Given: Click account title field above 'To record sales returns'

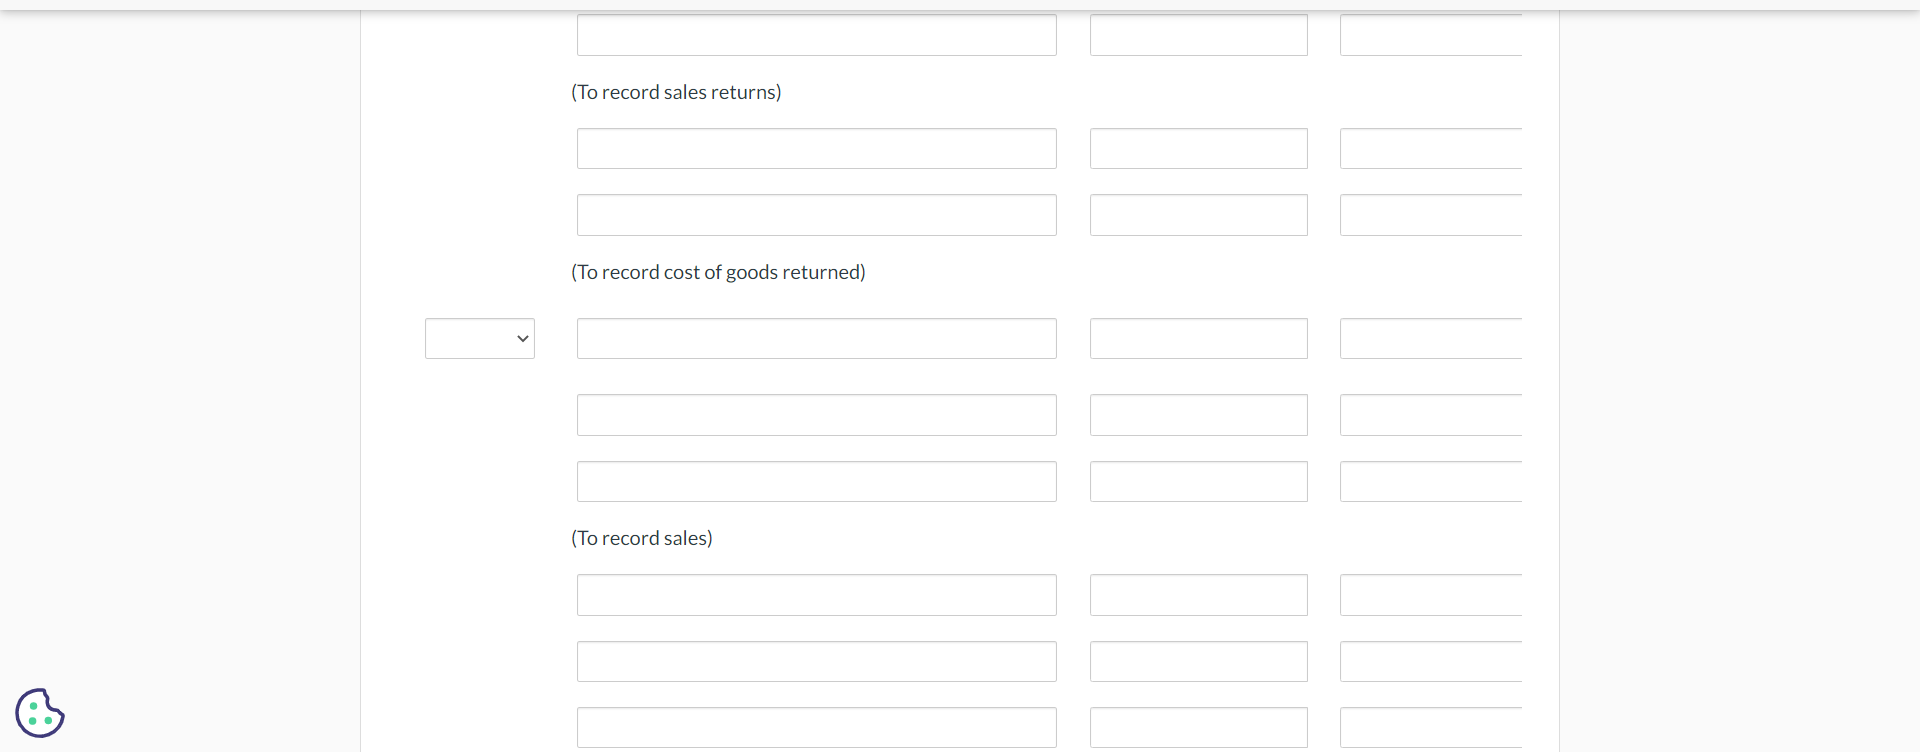Looking at the screenshot, I should point(816,35).
